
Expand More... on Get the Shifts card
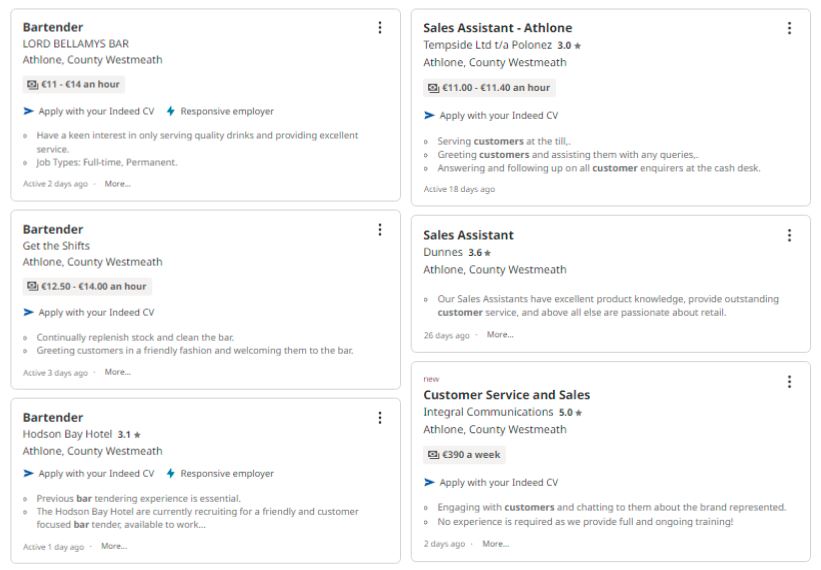[x=117, y=372]
